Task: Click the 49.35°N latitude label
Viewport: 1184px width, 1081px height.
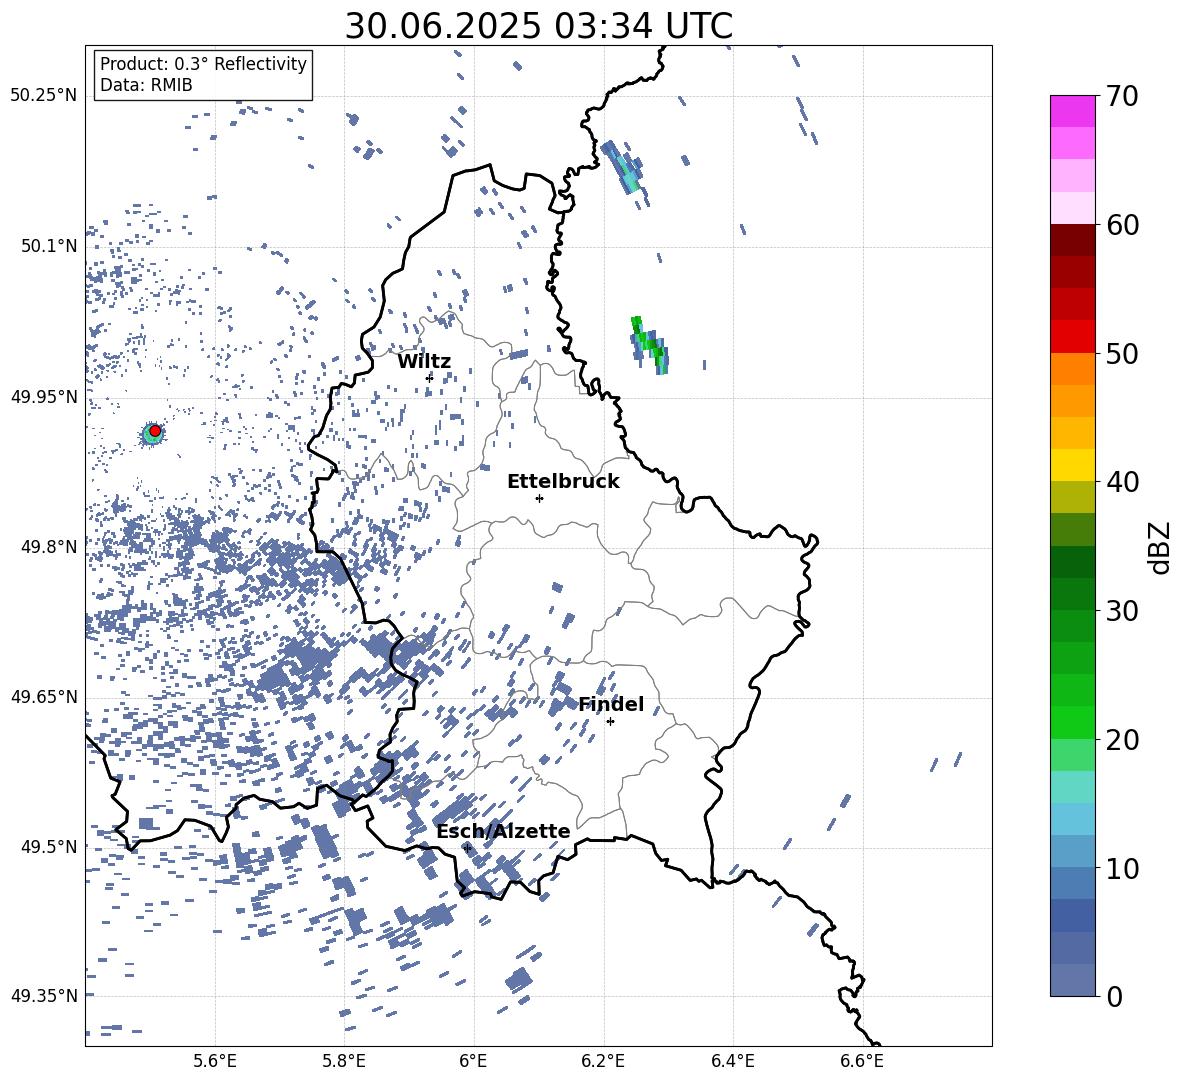Action: (x=44, y=996)
